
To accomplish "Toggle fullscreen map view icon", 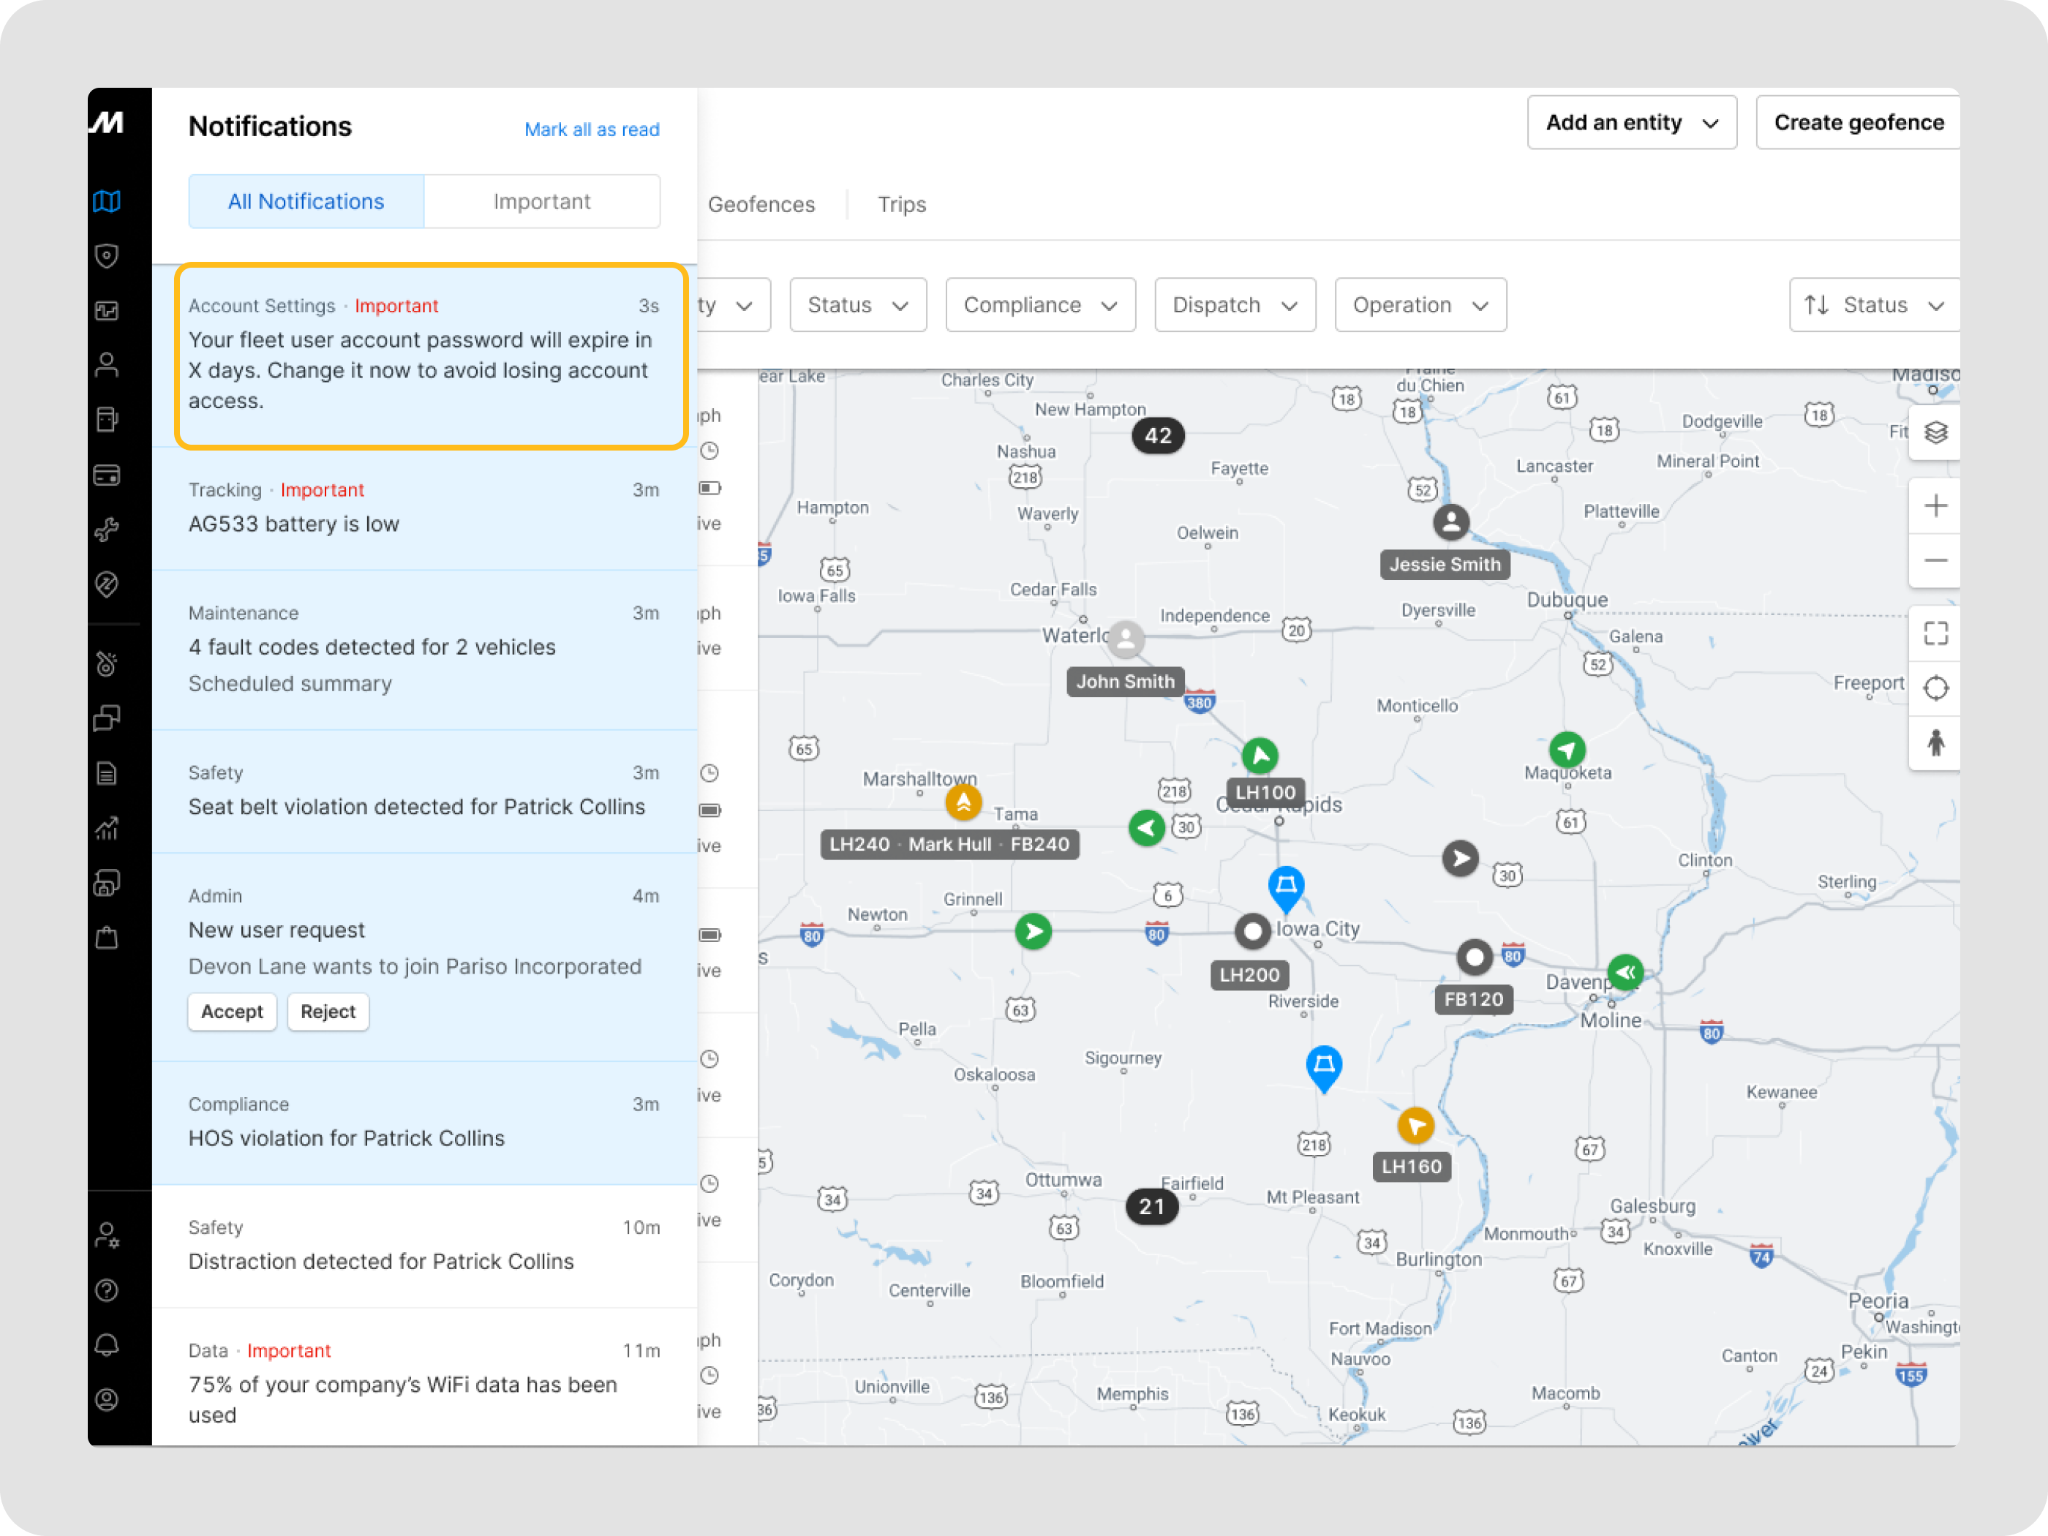I will point(1935,633).
